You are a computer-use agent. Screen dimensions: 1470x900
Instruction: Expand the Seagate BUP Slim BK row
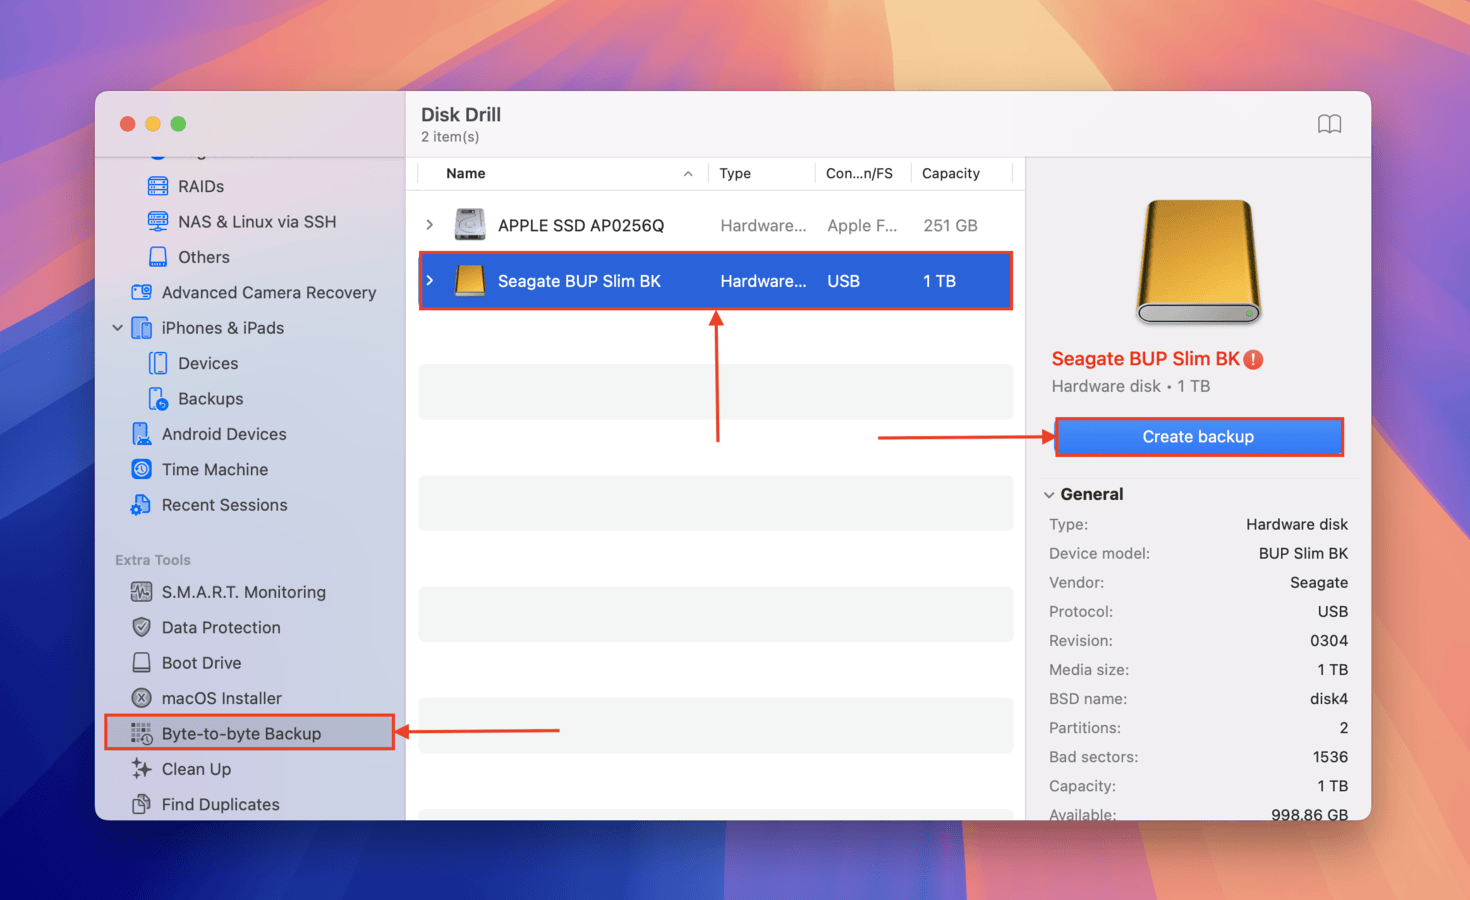click(430, 281)
